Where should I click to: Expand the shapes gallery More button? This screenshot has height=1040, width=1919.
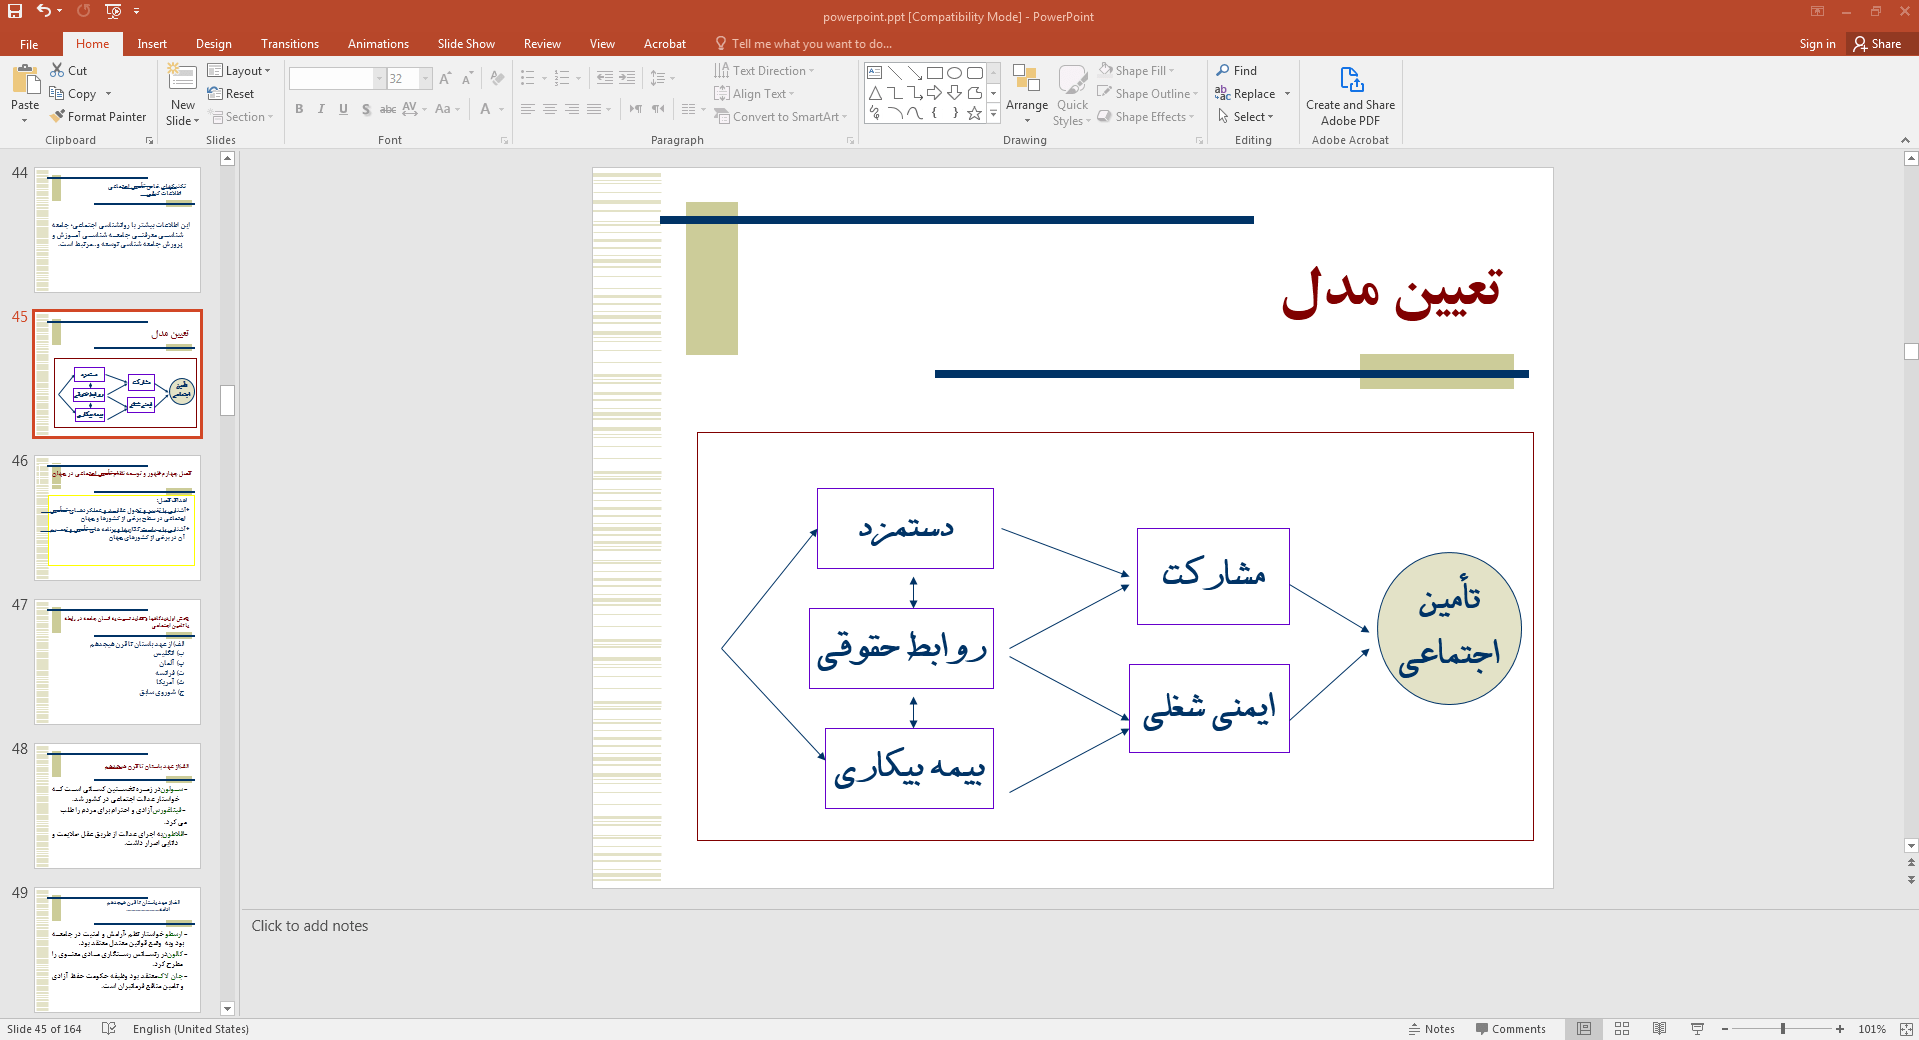[994, 114]
